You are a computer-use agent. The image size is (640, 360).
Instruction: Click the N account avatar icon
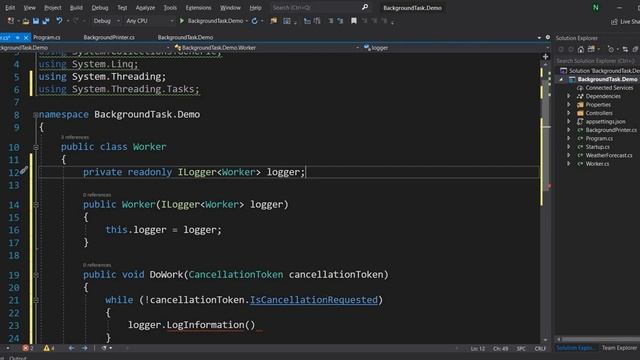pos(596,7)
